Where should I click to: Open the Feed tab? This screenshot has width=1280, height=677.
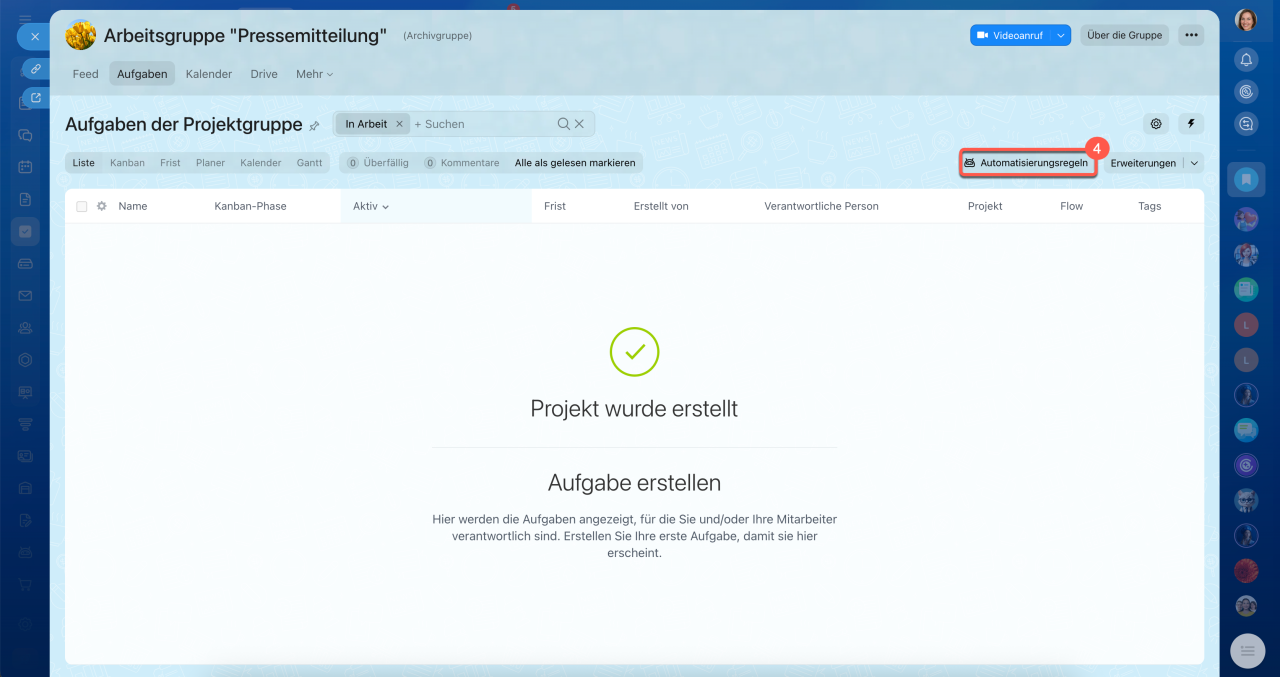point(86,74)
